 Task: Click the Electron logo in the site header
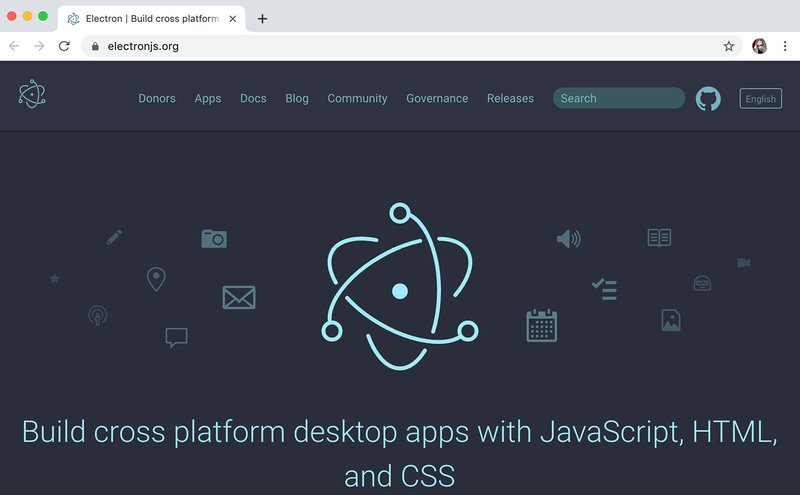tap(32, 94)
